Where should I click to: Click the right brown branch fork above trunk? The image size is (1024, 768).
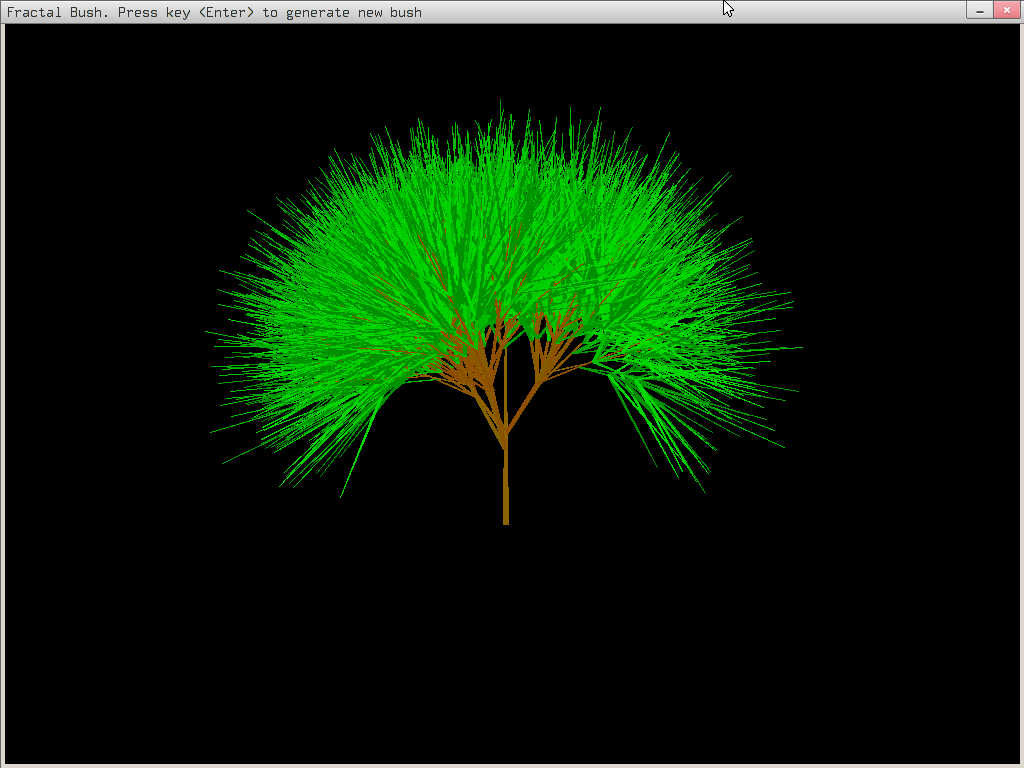tap(540, 380)
